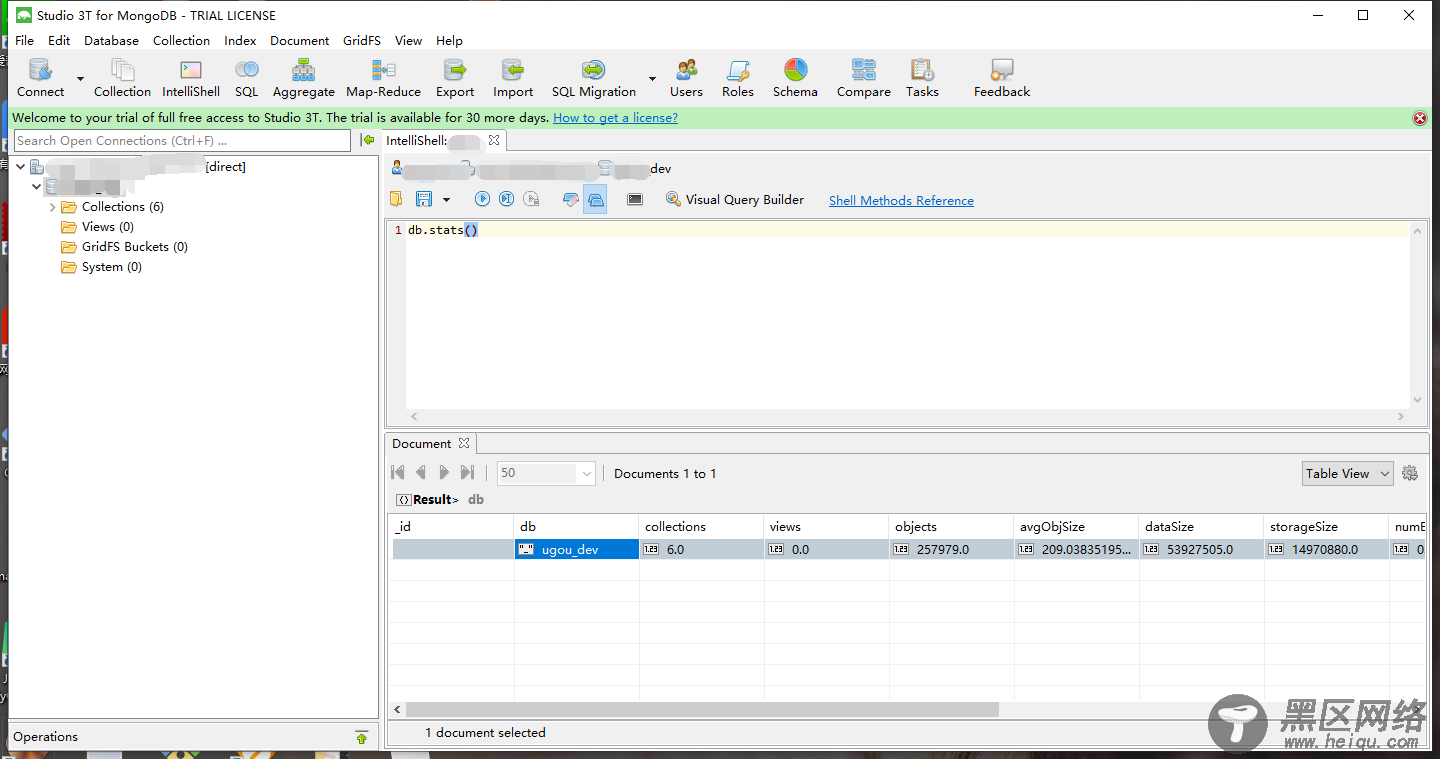Viewport: 1440px width, 759px height.
Task: Open the Tasks tool
Action: pyautogui.click(x=922, y=78)
